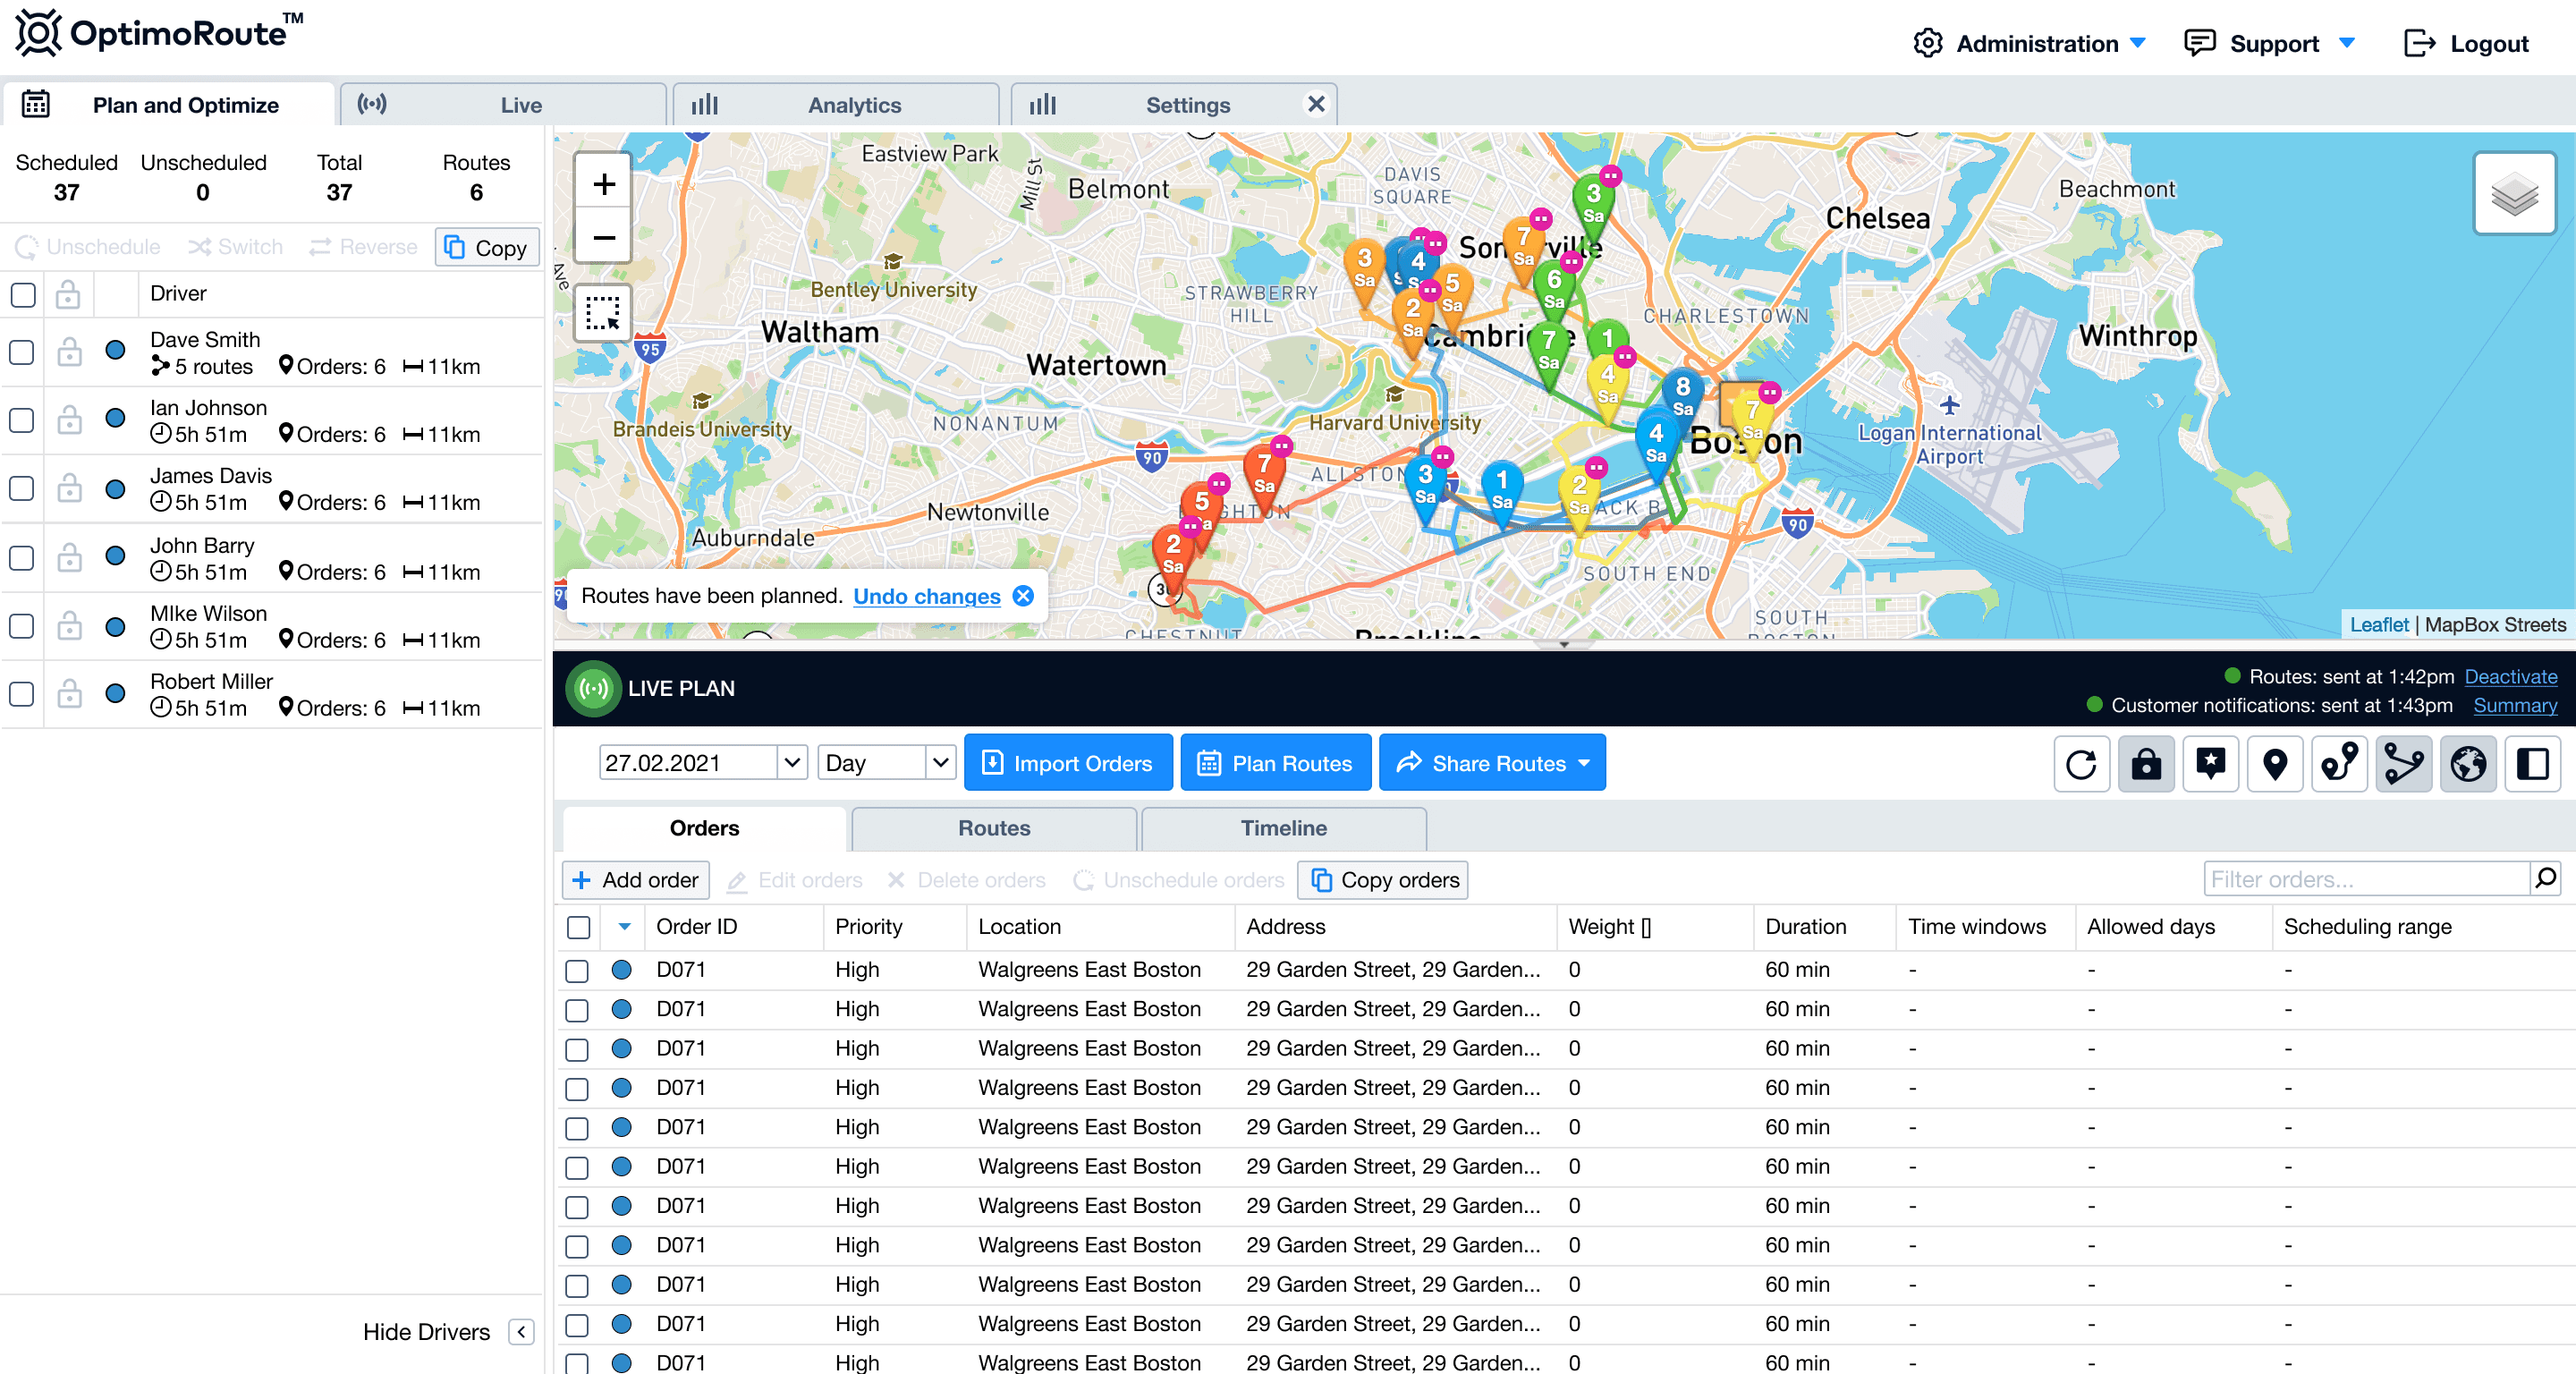
Task: Click the Copy orders button
Action: tap(1383, 880)
